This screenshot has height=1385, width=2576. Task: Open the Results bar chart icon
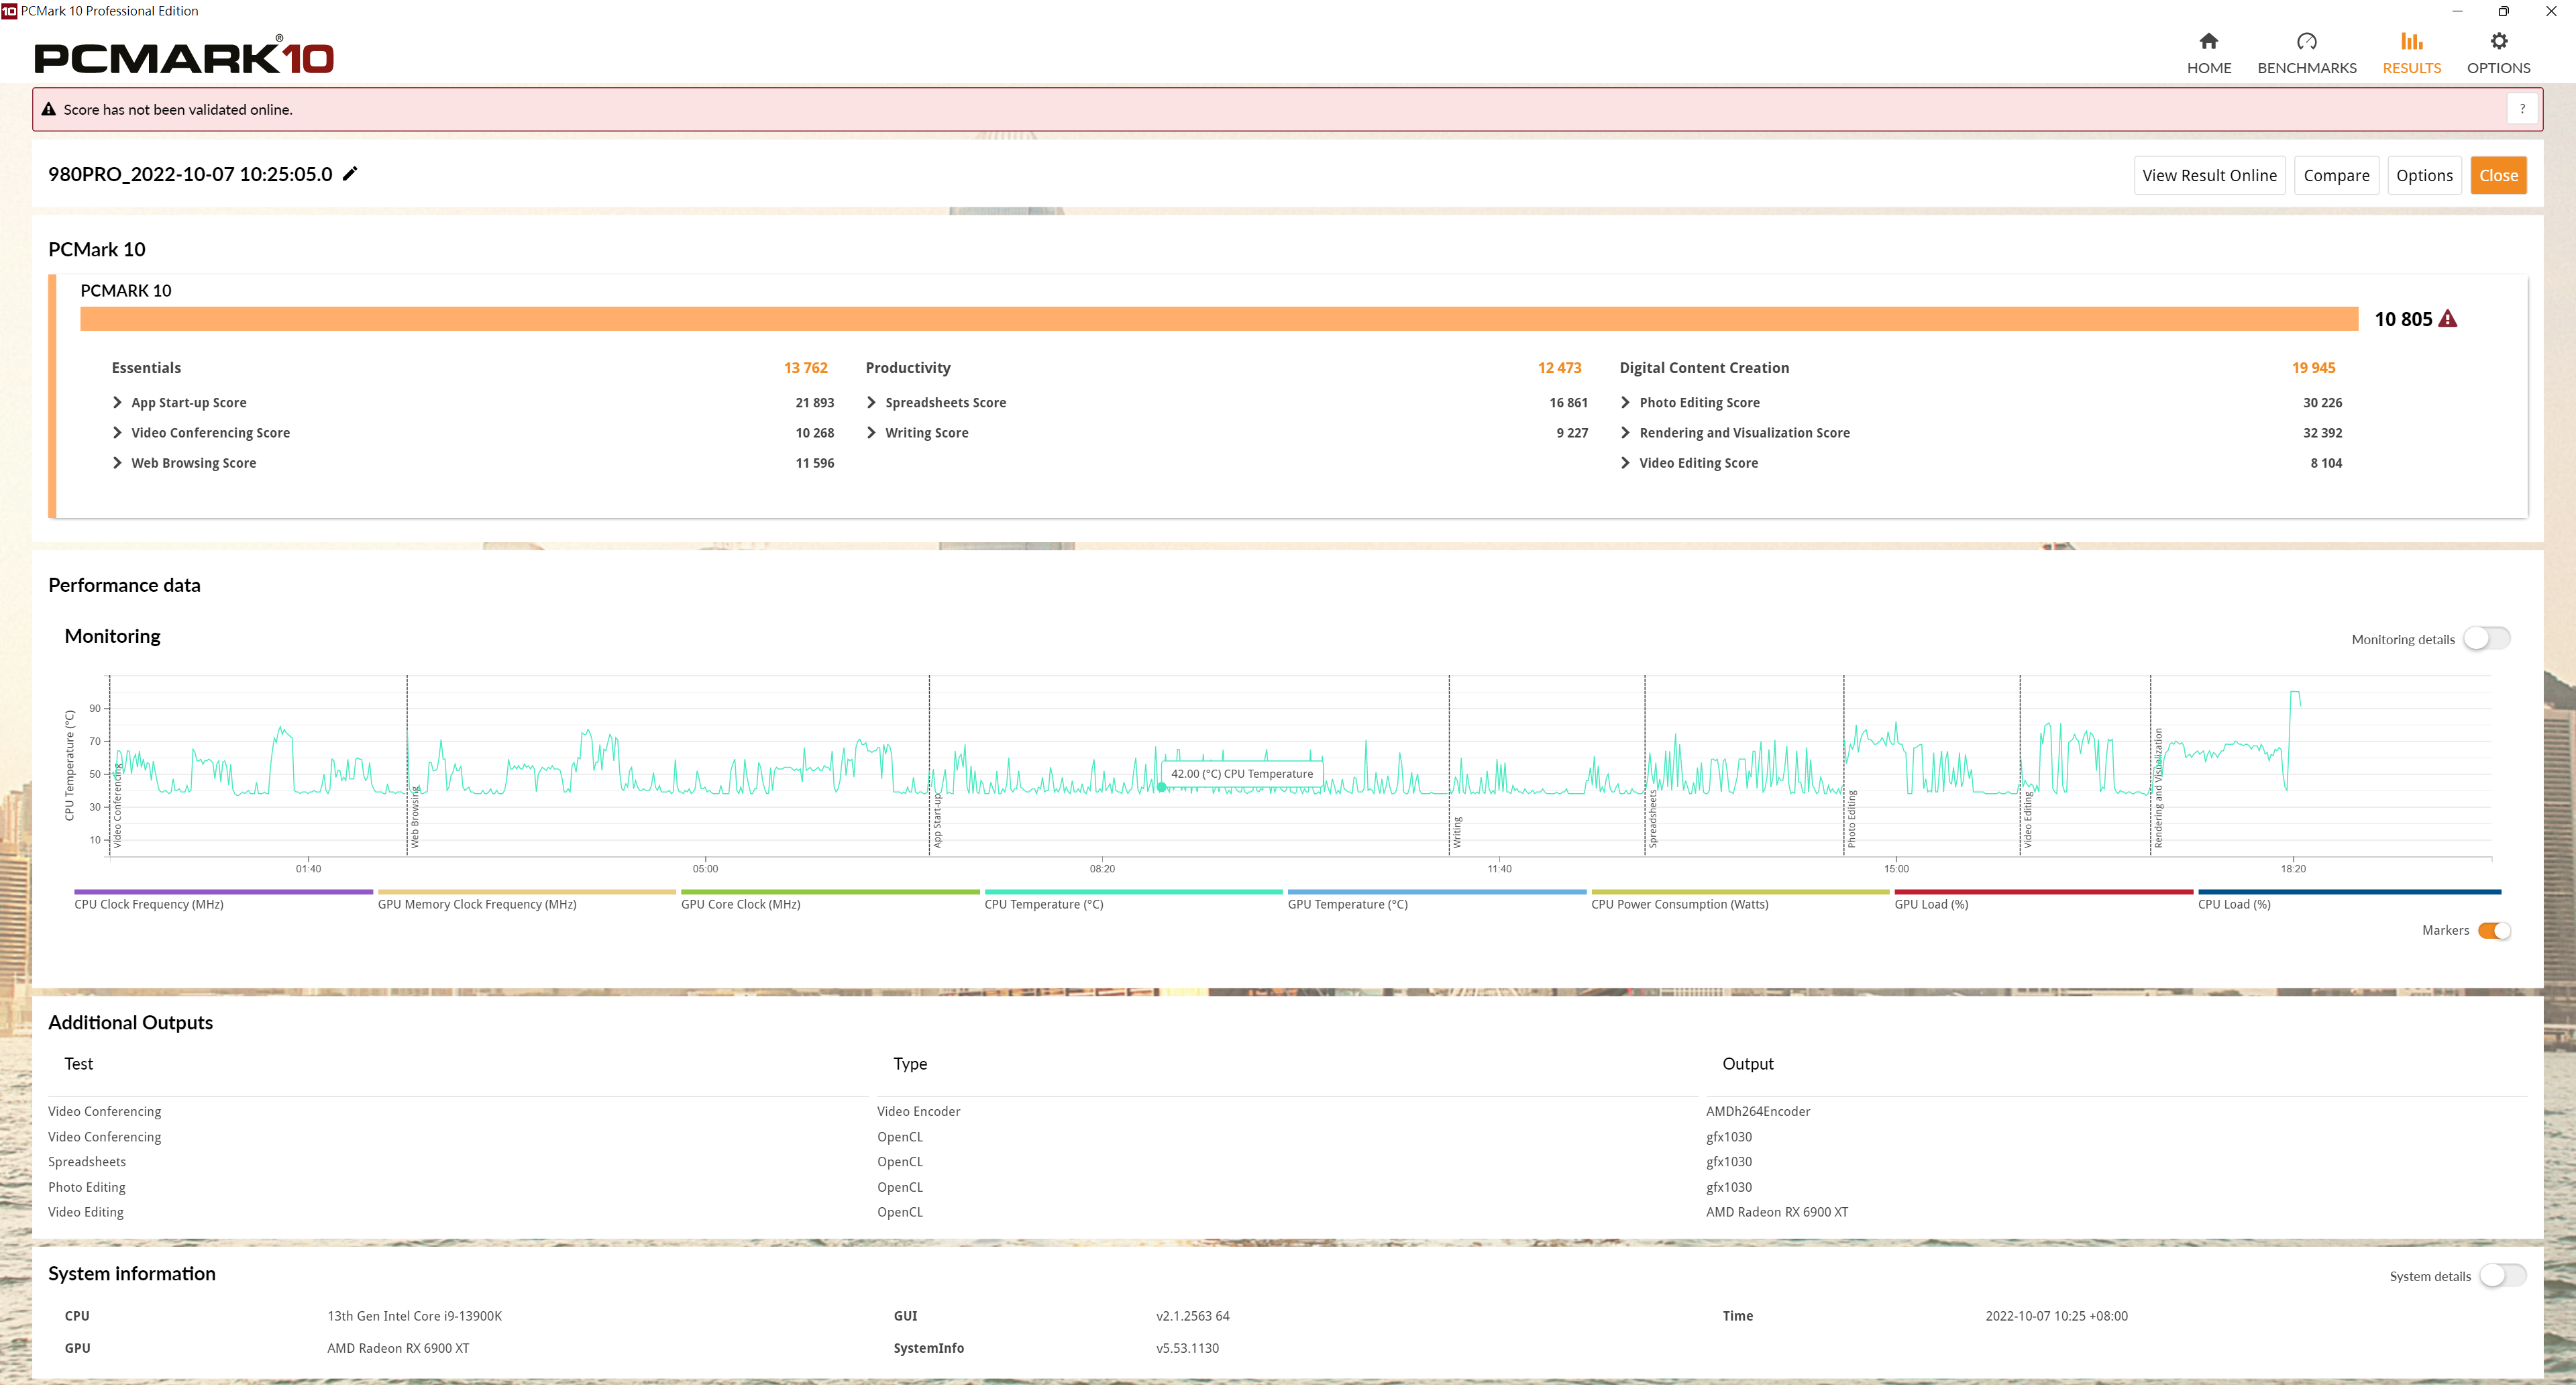2411,41
